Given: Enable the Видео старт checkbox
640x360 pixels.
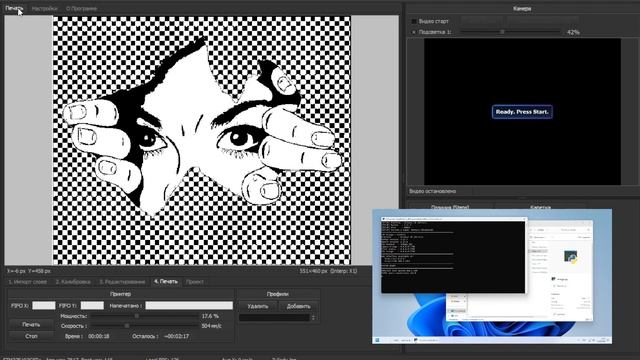Looking at the screenshot, I should coord(414,21).
